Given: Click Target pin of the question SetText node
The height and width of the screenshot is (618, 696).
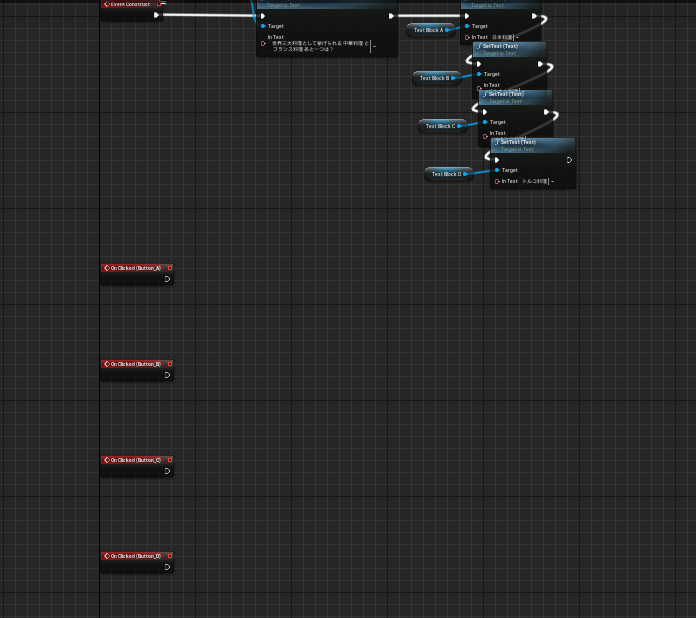Looking at the screenshot, I should (263, 26).
